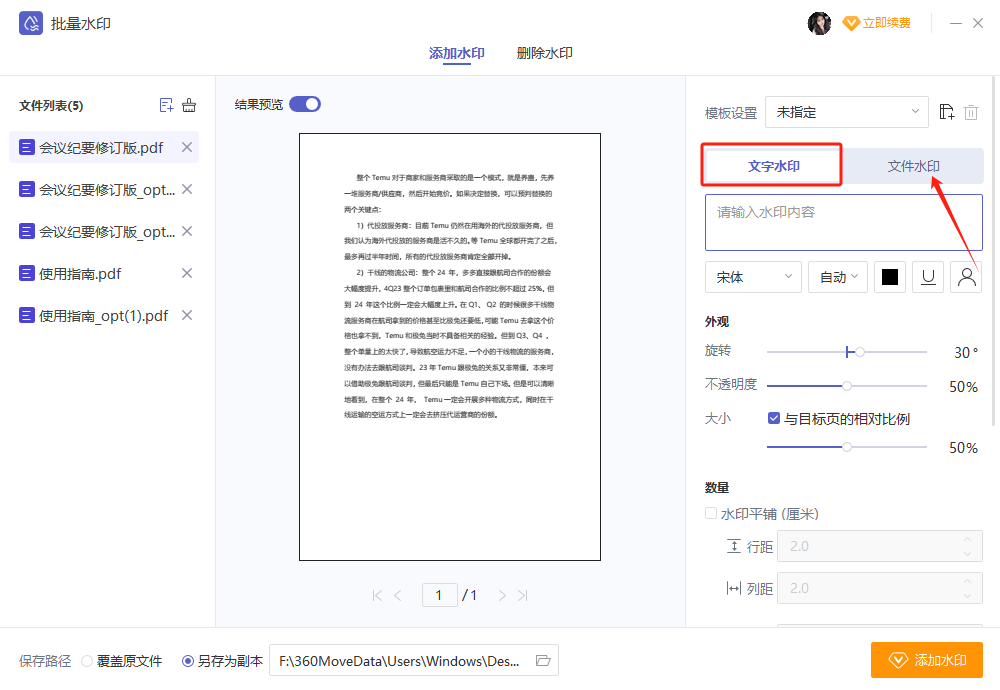Screen dimensions: 1000x690
Task: Remove 会议纪要修订版.pdf from the list
Action: (x=186, y=148)
